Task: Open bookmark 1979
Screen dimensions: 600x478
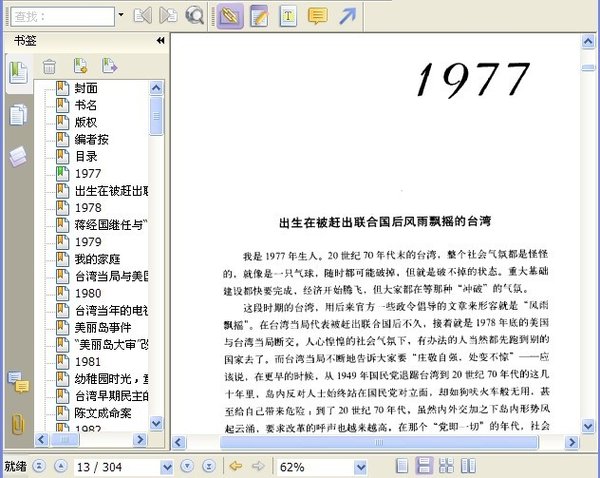Action: (88, 242)
